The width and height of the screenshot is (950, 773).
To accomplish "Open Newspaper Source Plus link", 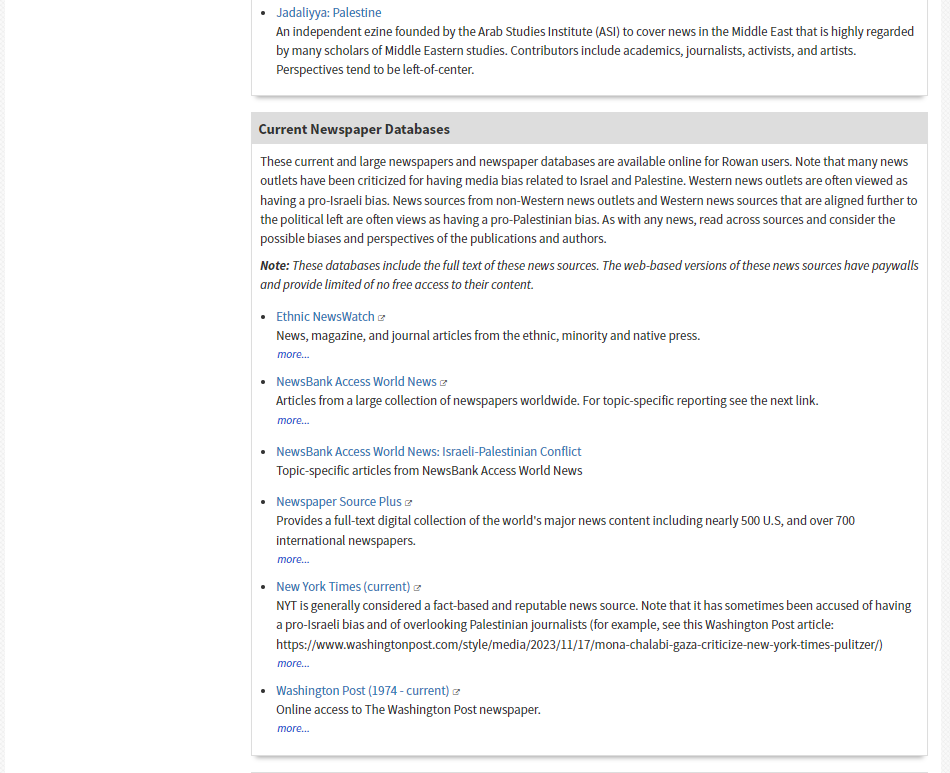I will click(x=339, y=502).
